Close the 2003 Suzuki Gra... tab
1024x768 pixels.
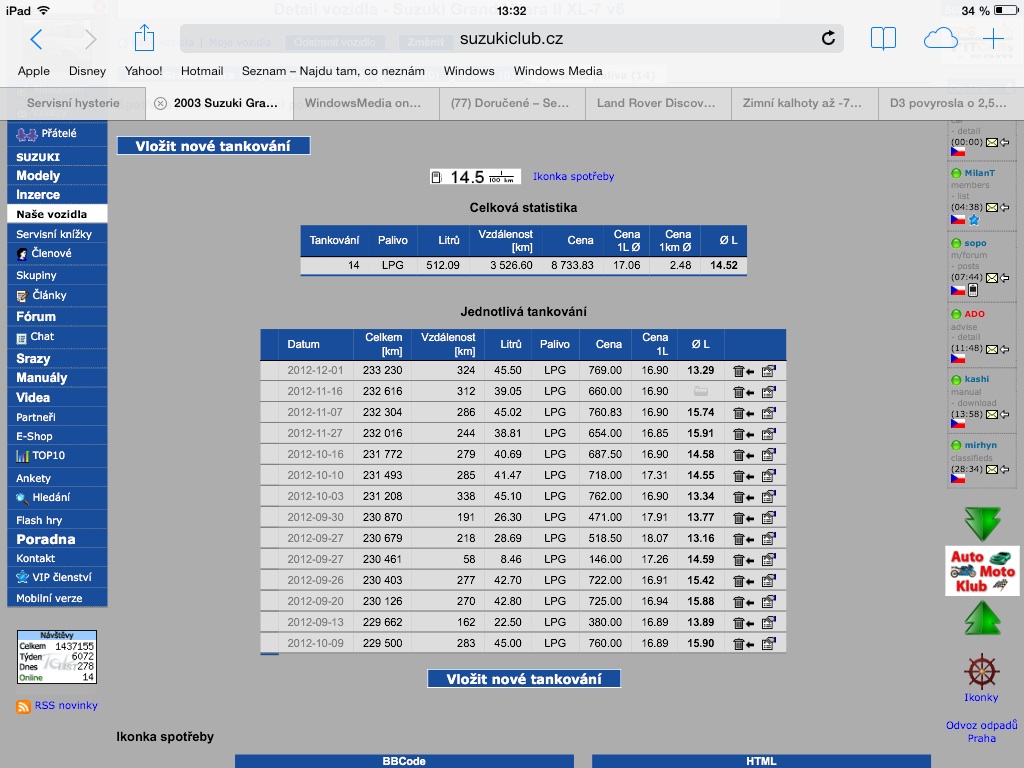160,103
